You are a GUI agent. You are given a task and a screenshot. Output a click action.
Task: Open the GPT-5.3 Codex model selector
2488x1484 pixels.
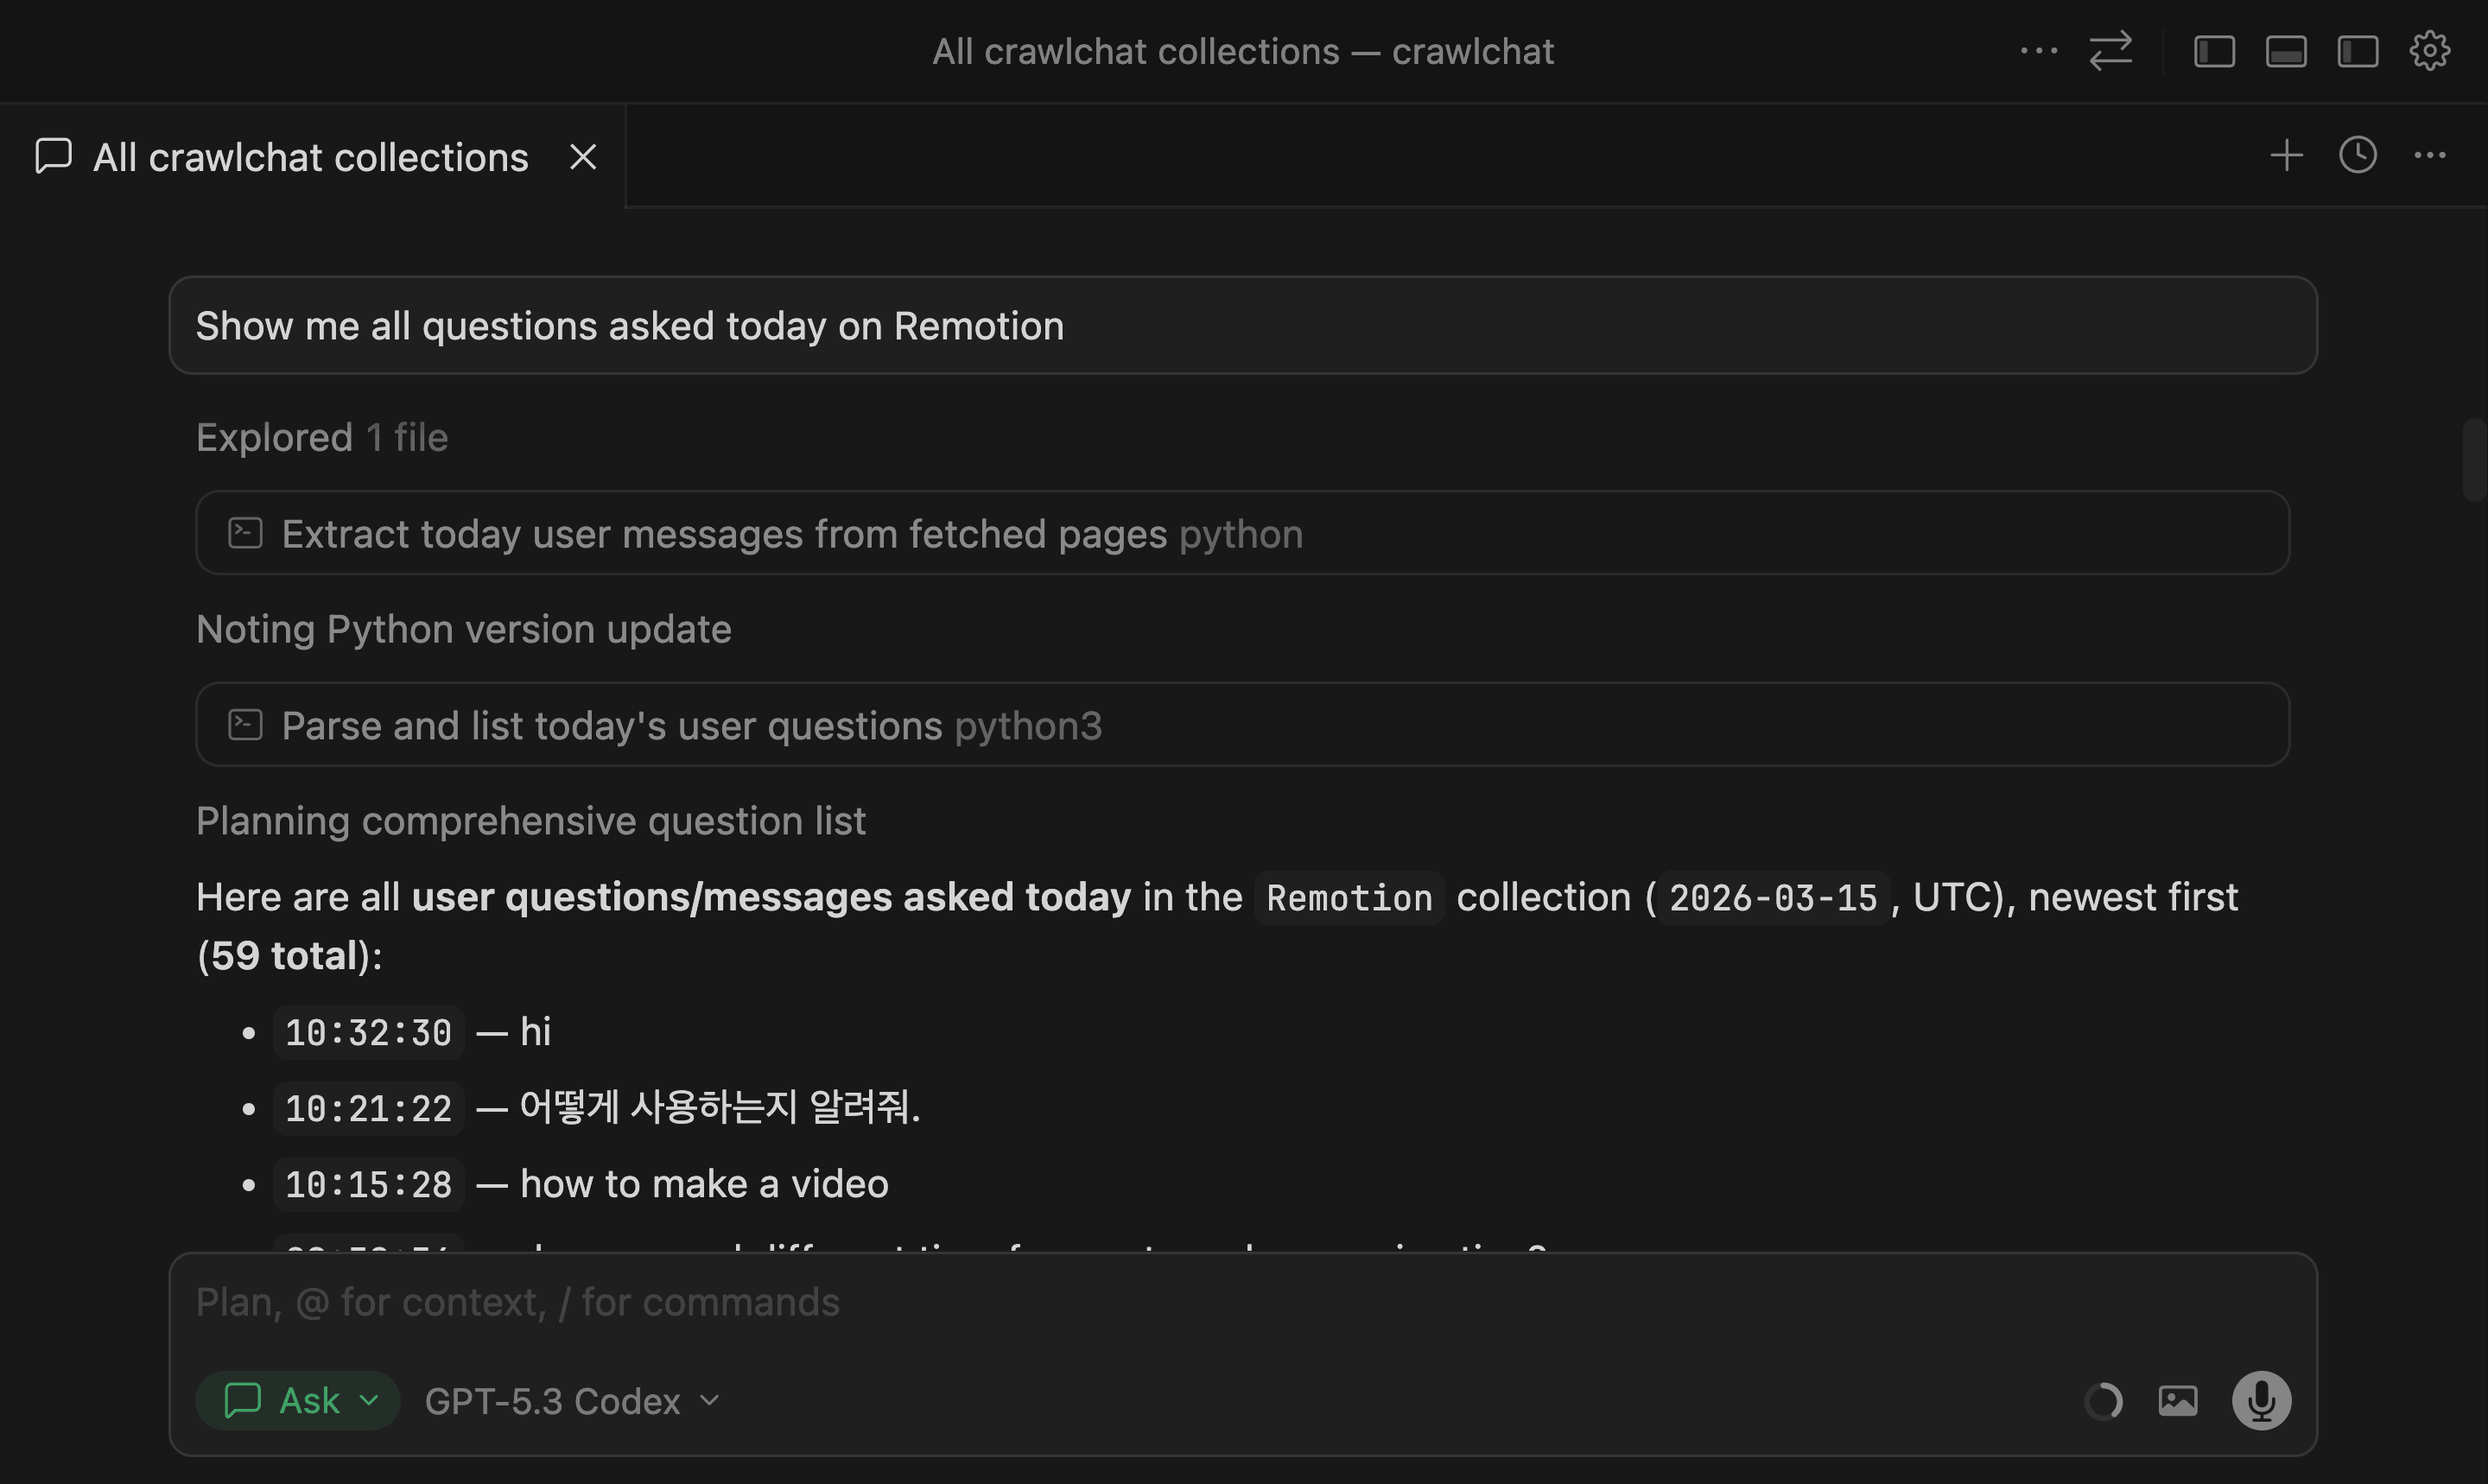[x=572, y=1401]
